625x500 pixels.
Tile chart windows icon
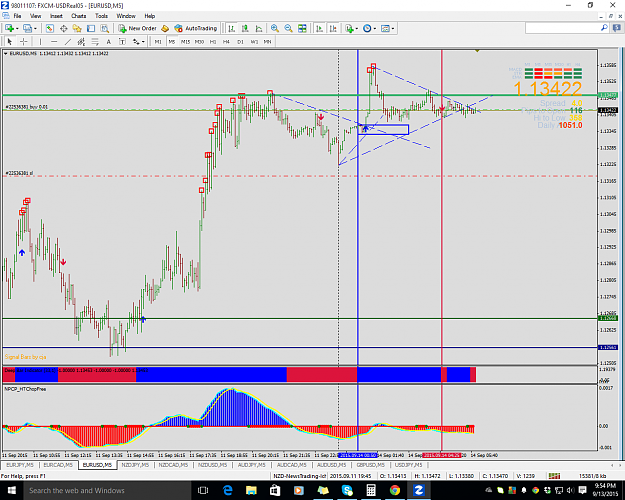(302, 28)
